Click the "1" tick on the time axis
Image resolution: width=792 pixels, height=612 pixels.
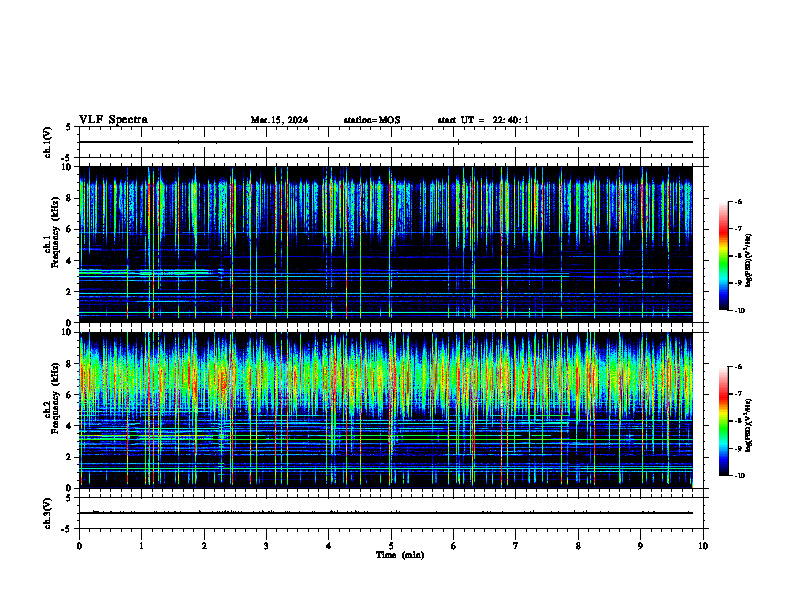click(x=141, y=546)
